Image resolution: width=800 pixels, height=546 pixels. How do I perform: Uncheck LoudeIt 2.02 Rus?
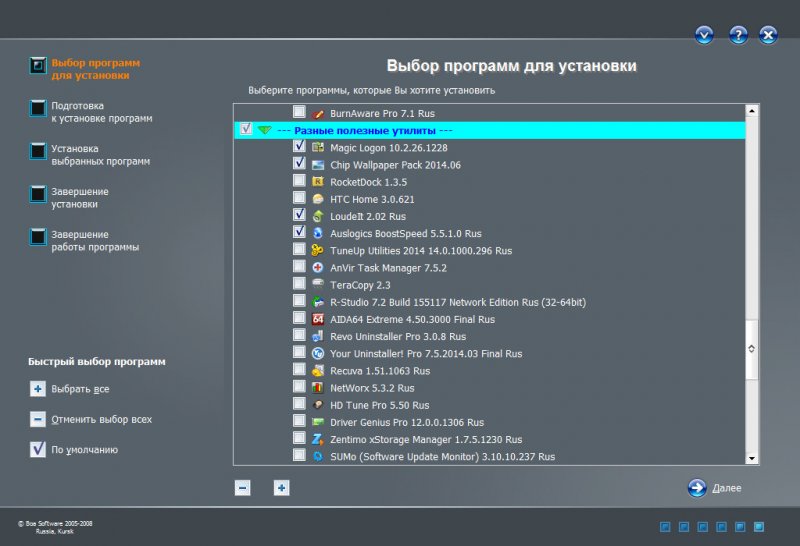[x=299, y=215]
